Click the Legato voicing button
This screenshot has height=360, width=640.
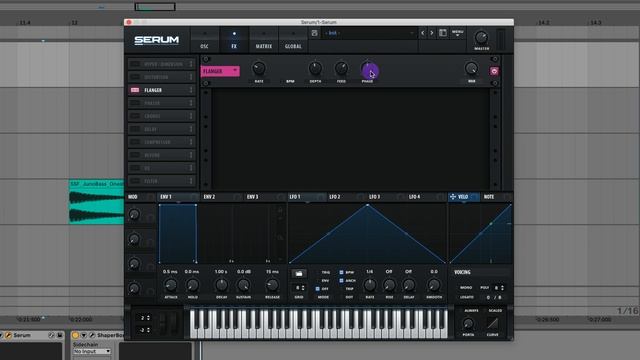[x=467, y=297]
